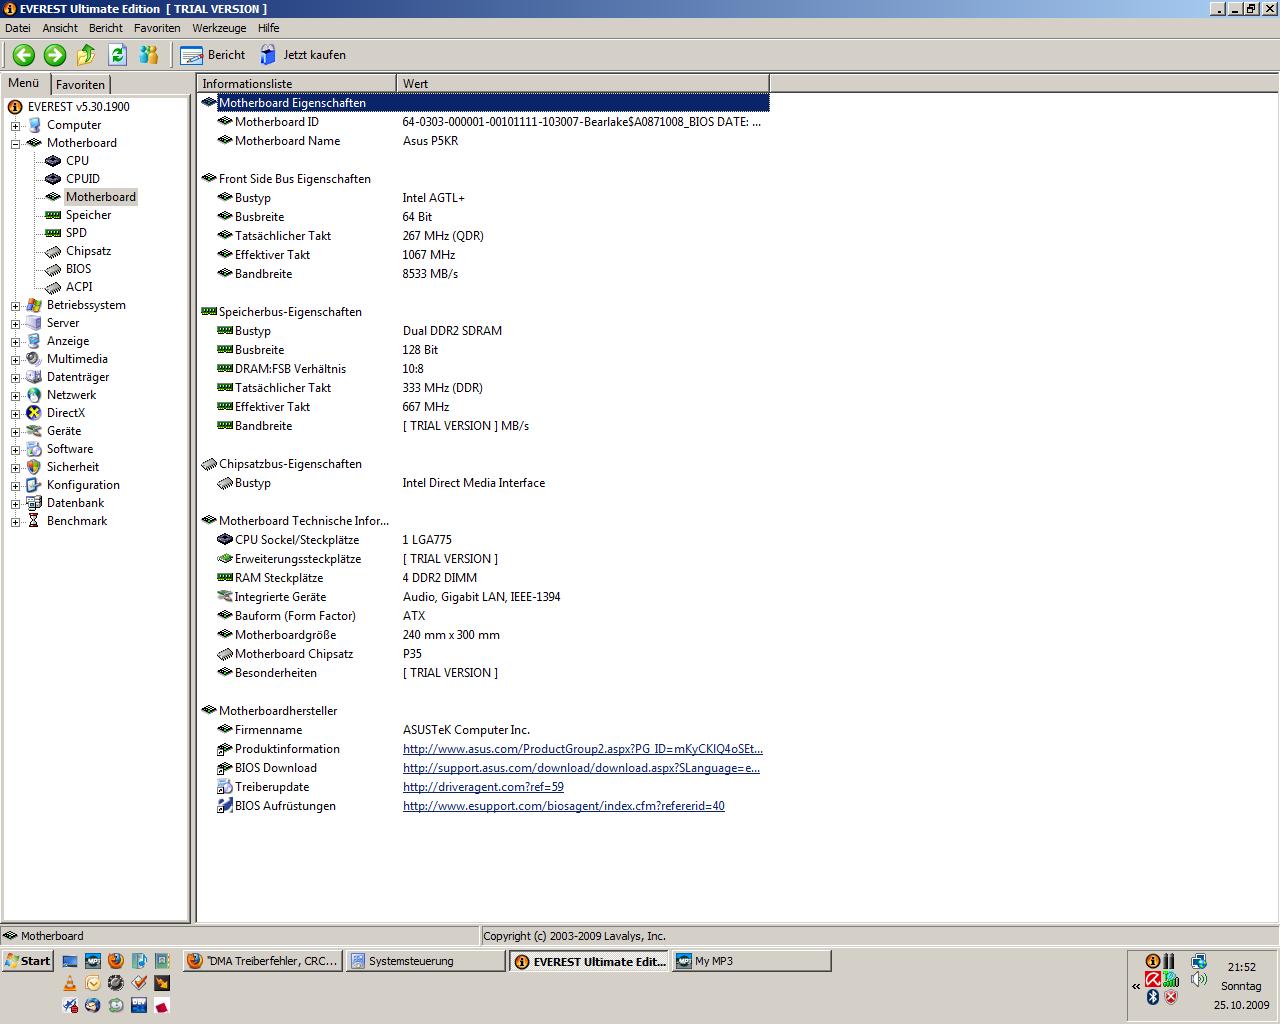Click the Benchmark hourglass icon
The image size is (1280, 1024).
[x=34, y=521]
